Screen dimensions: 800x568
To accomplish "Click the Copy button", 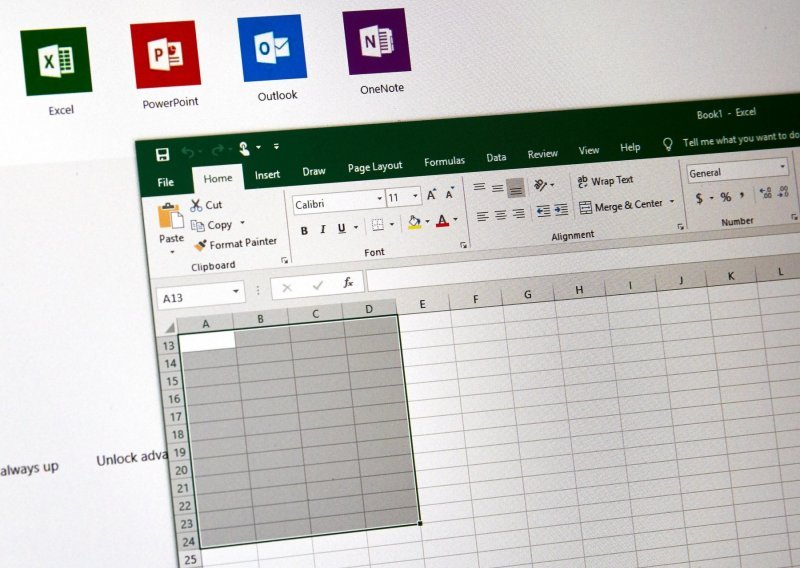I will (212, 225).
